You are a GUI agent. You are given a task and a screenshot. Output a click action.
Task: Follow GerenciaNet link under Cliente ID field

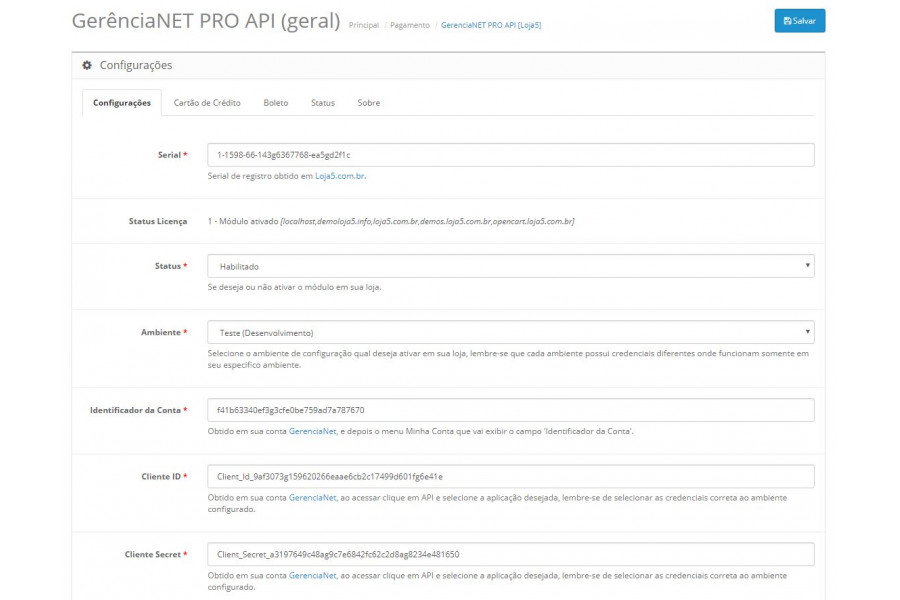click(x=312, y=498)
